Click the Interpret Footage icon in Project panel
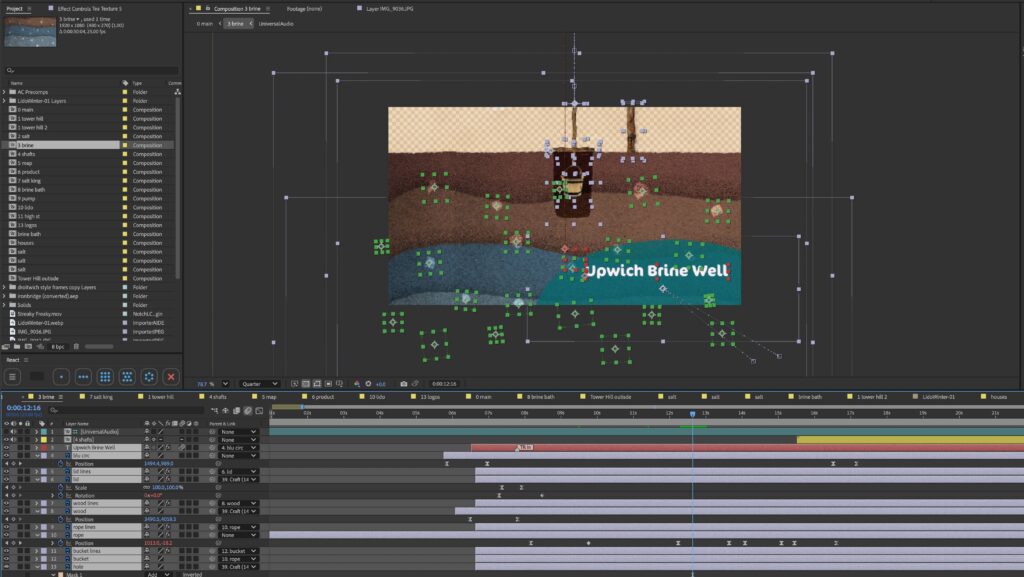Viewport: 1024px width, 577px height. [6, 347]
